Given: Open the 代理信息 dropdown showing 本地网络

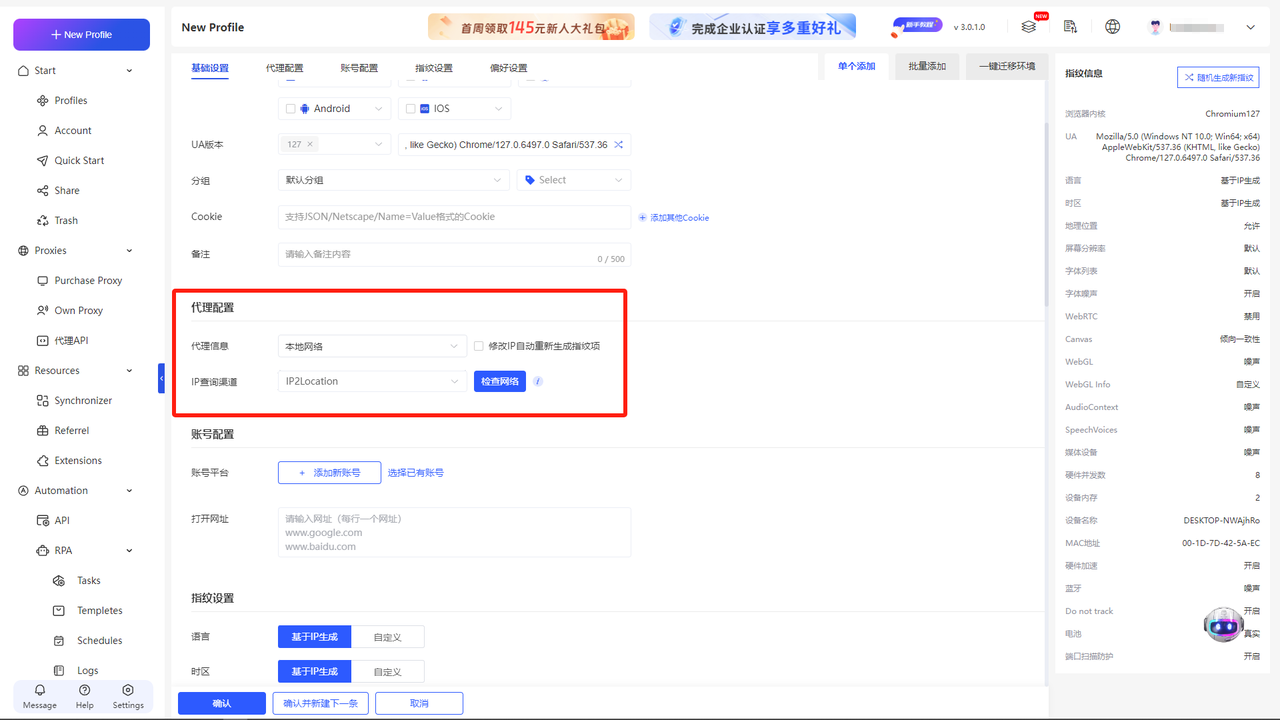Looking at the screenshot, I should point(372,346).
